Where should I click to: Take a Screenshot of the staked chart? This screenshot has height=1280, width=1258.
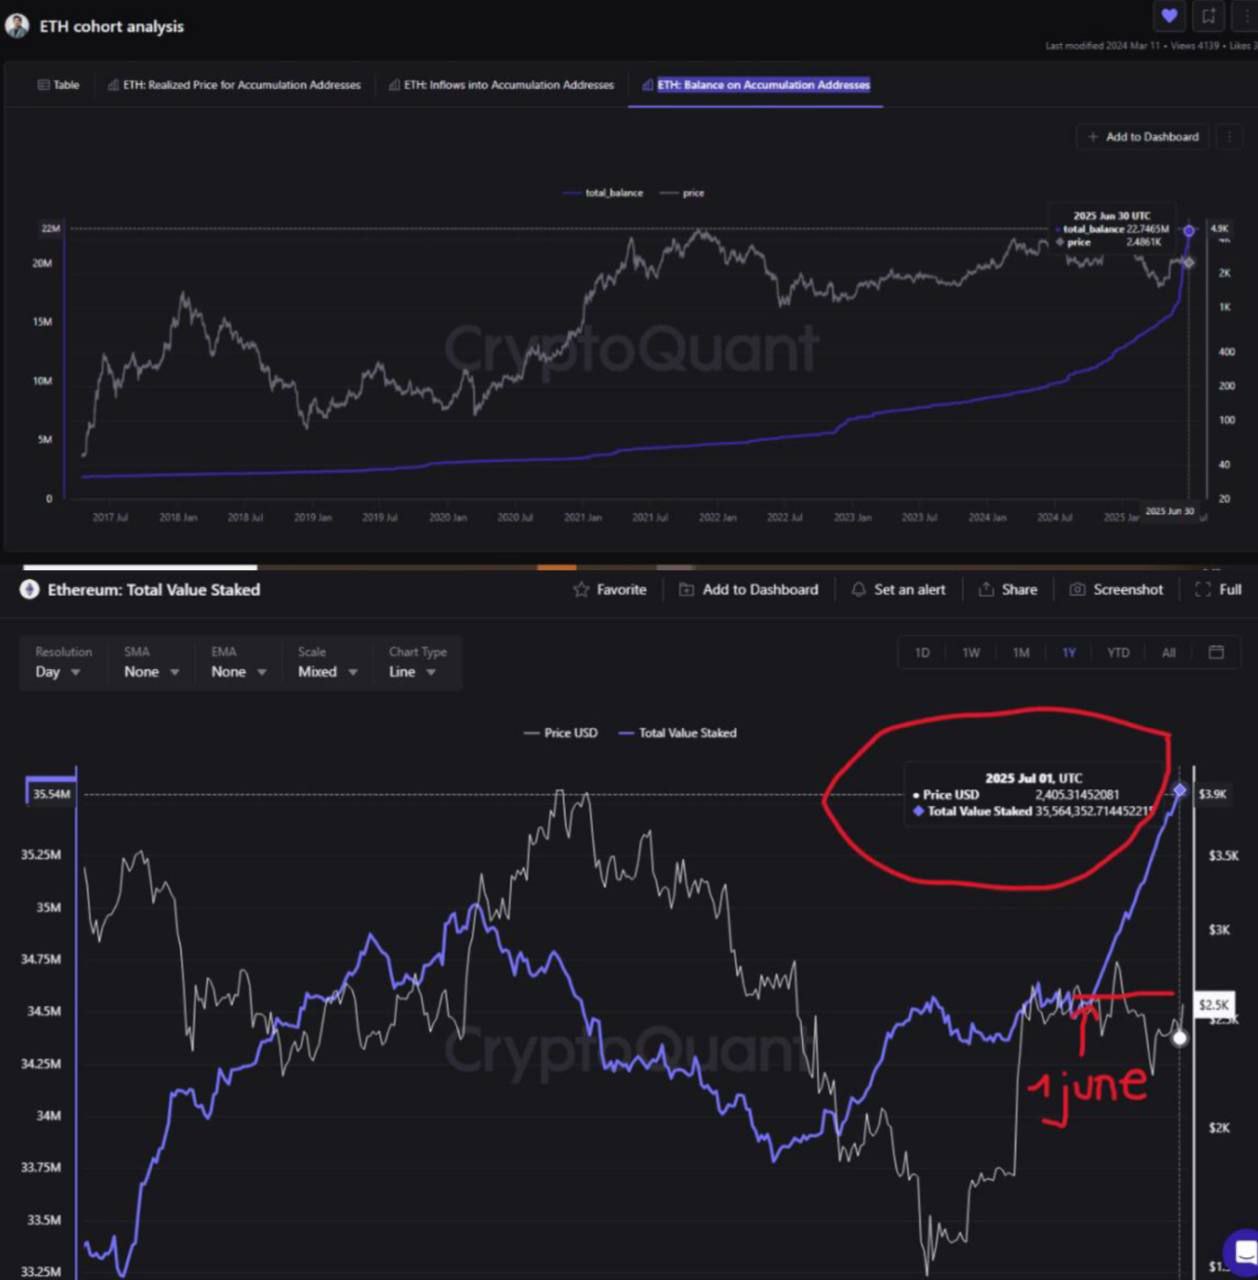pos(1116,590)
